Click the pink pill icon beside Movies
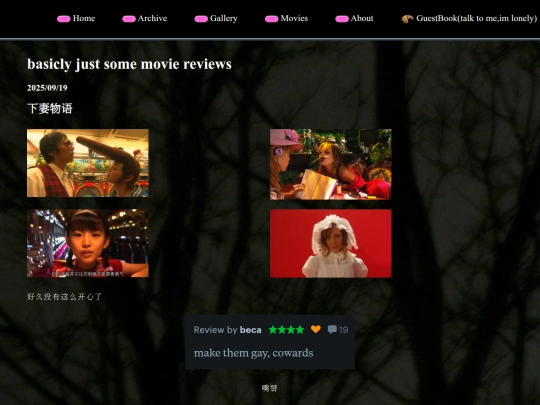This screenshot has height=405, width=540. pos(271,19)
